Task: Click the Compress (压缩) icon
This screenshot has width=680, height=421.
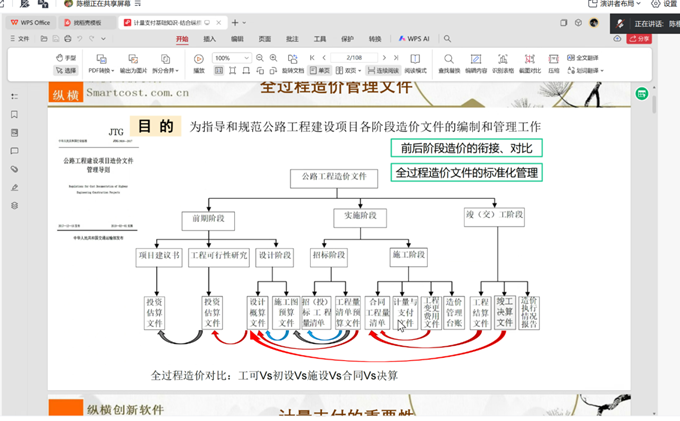Action: pyautogui.click(x=553, y=63)
